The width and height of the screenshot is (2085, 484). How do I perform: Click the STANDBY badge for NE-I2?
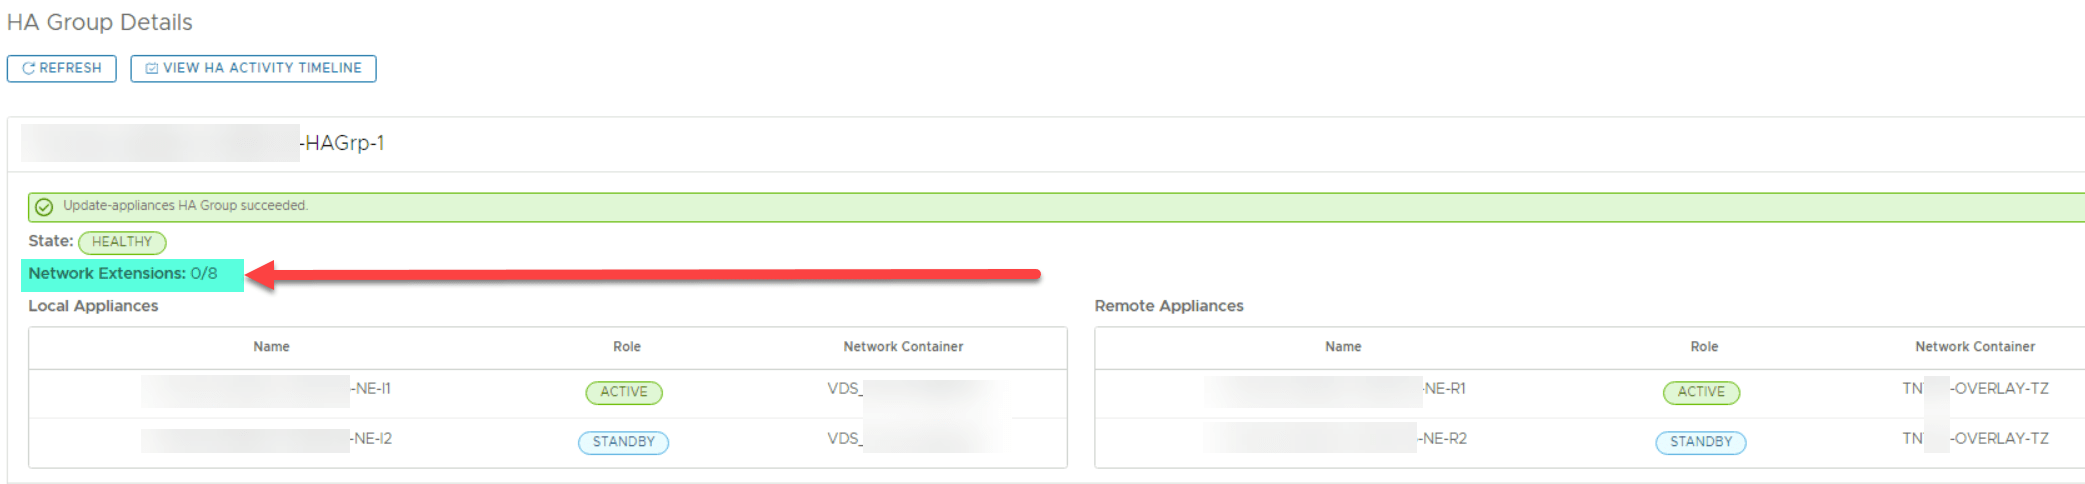[x=623, y=442]
